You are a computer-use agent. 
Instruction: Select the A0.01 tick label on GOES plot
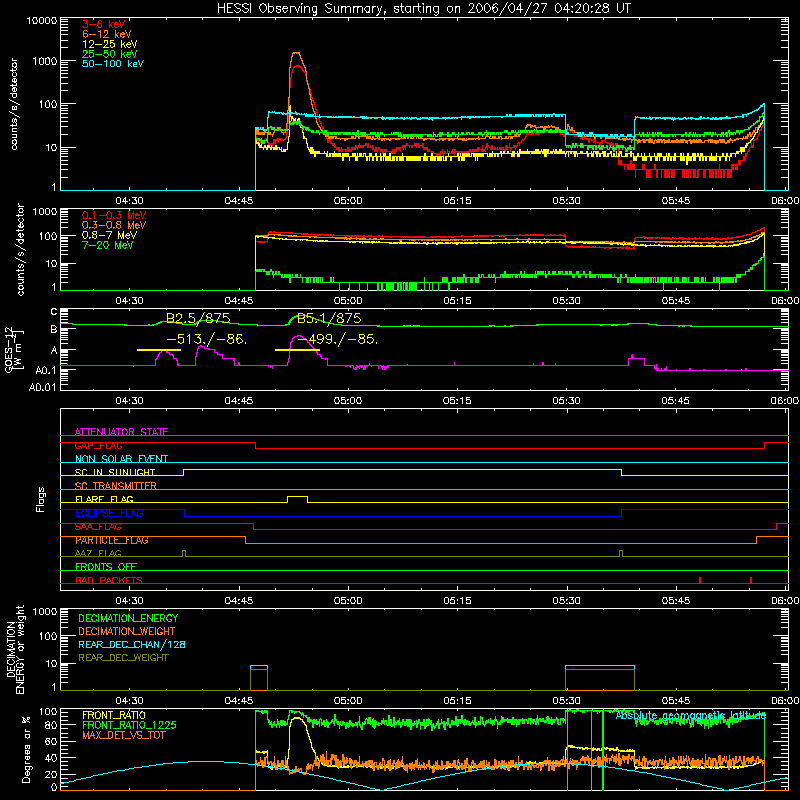42,387
